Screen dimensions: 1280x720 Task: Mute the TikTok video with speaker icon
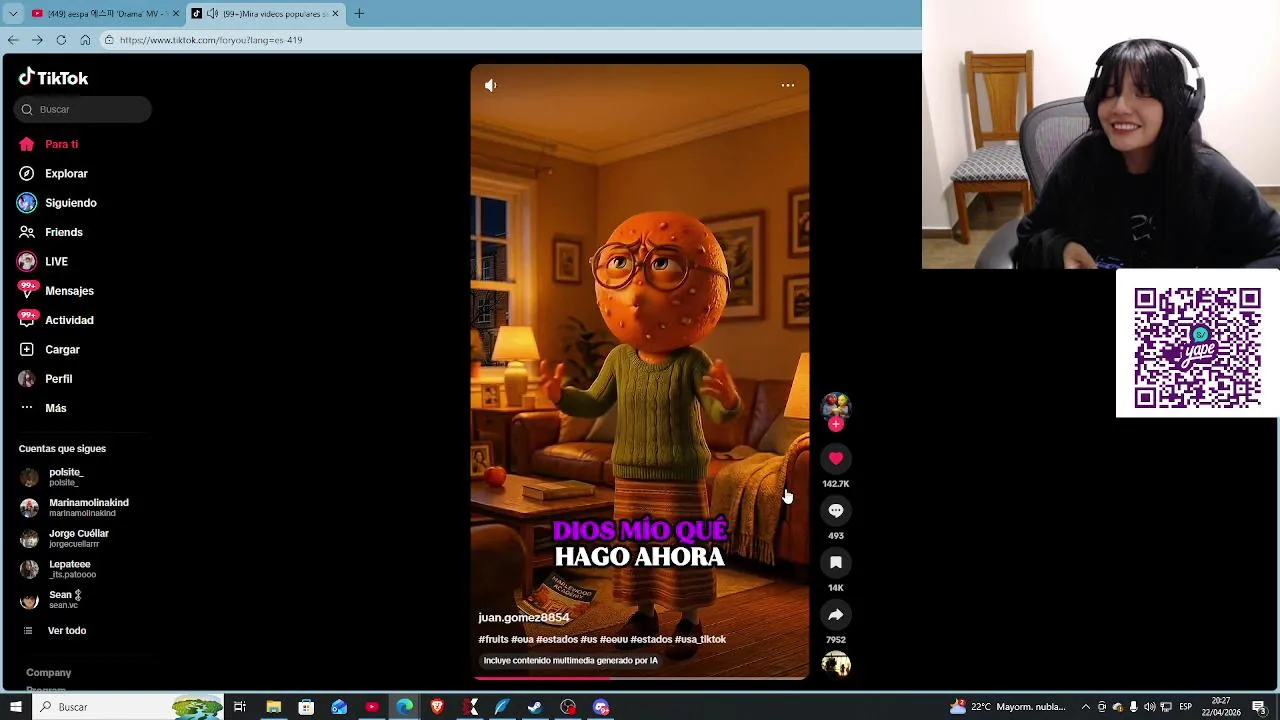point(490,86)
